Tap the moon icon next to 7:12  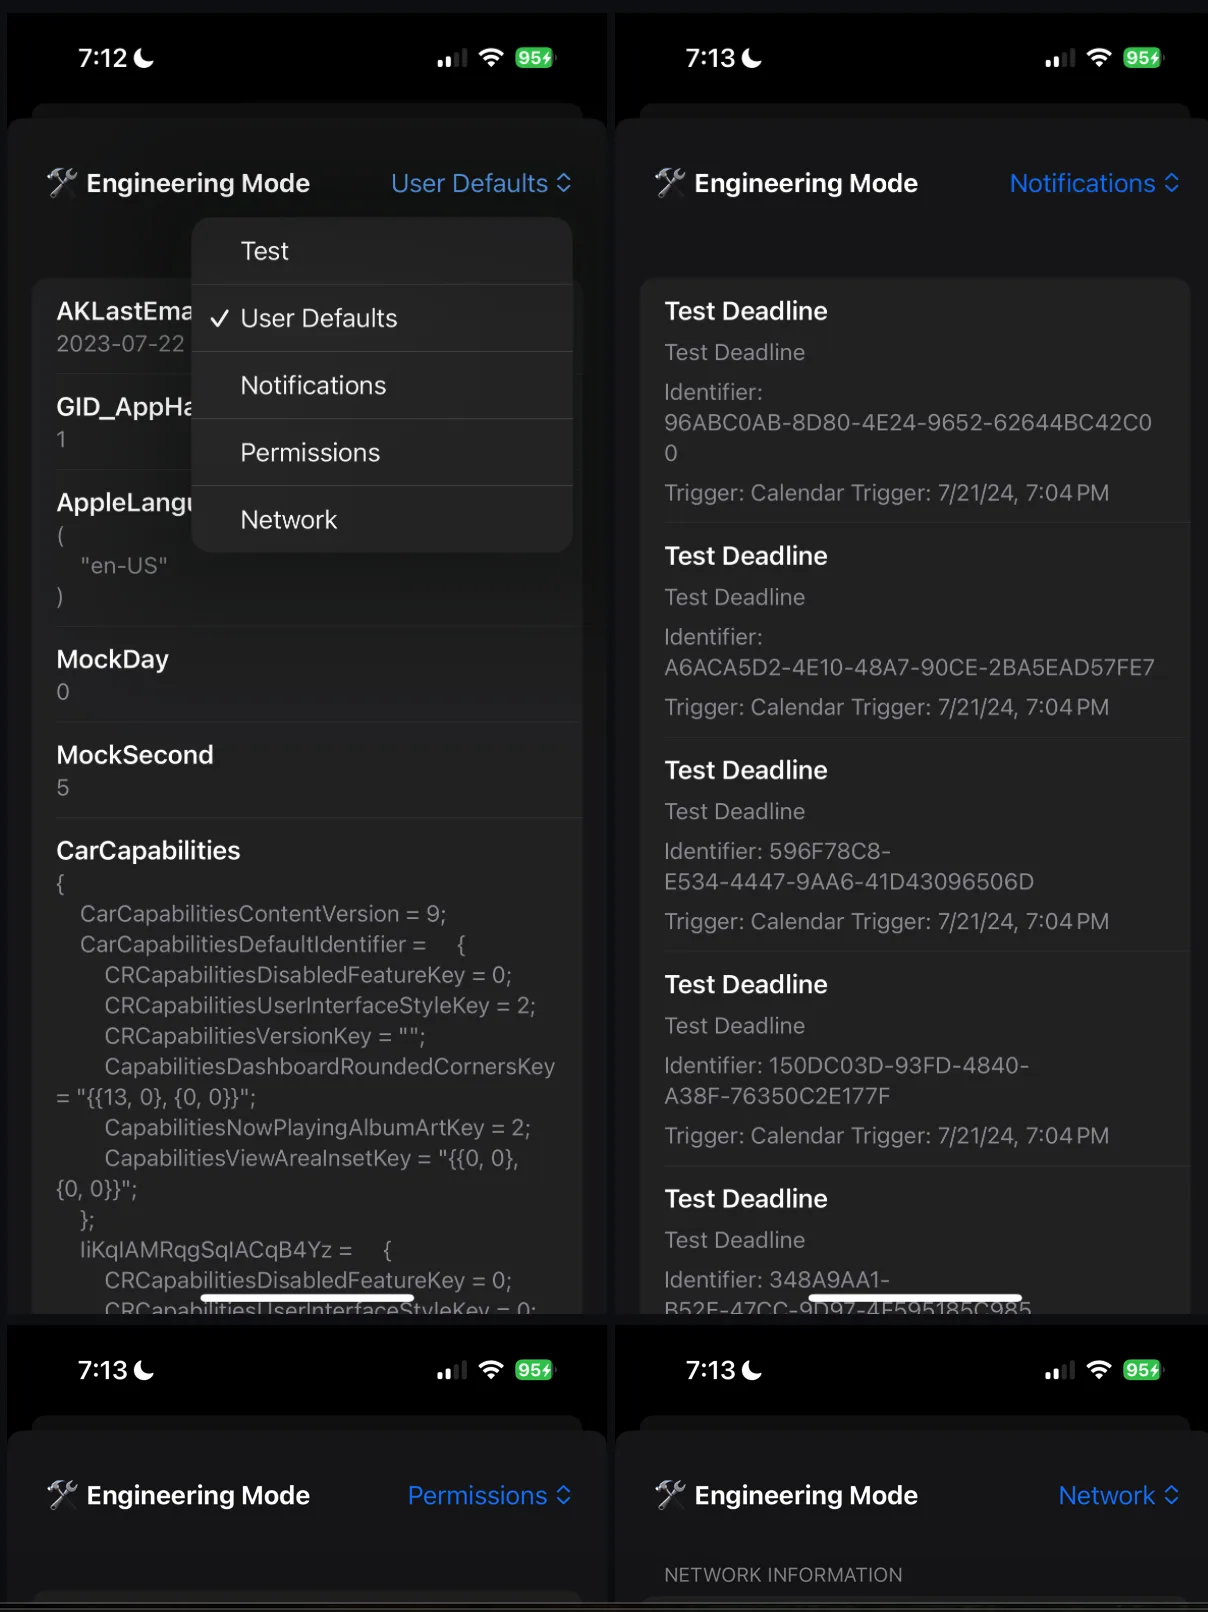pos(145,59)
